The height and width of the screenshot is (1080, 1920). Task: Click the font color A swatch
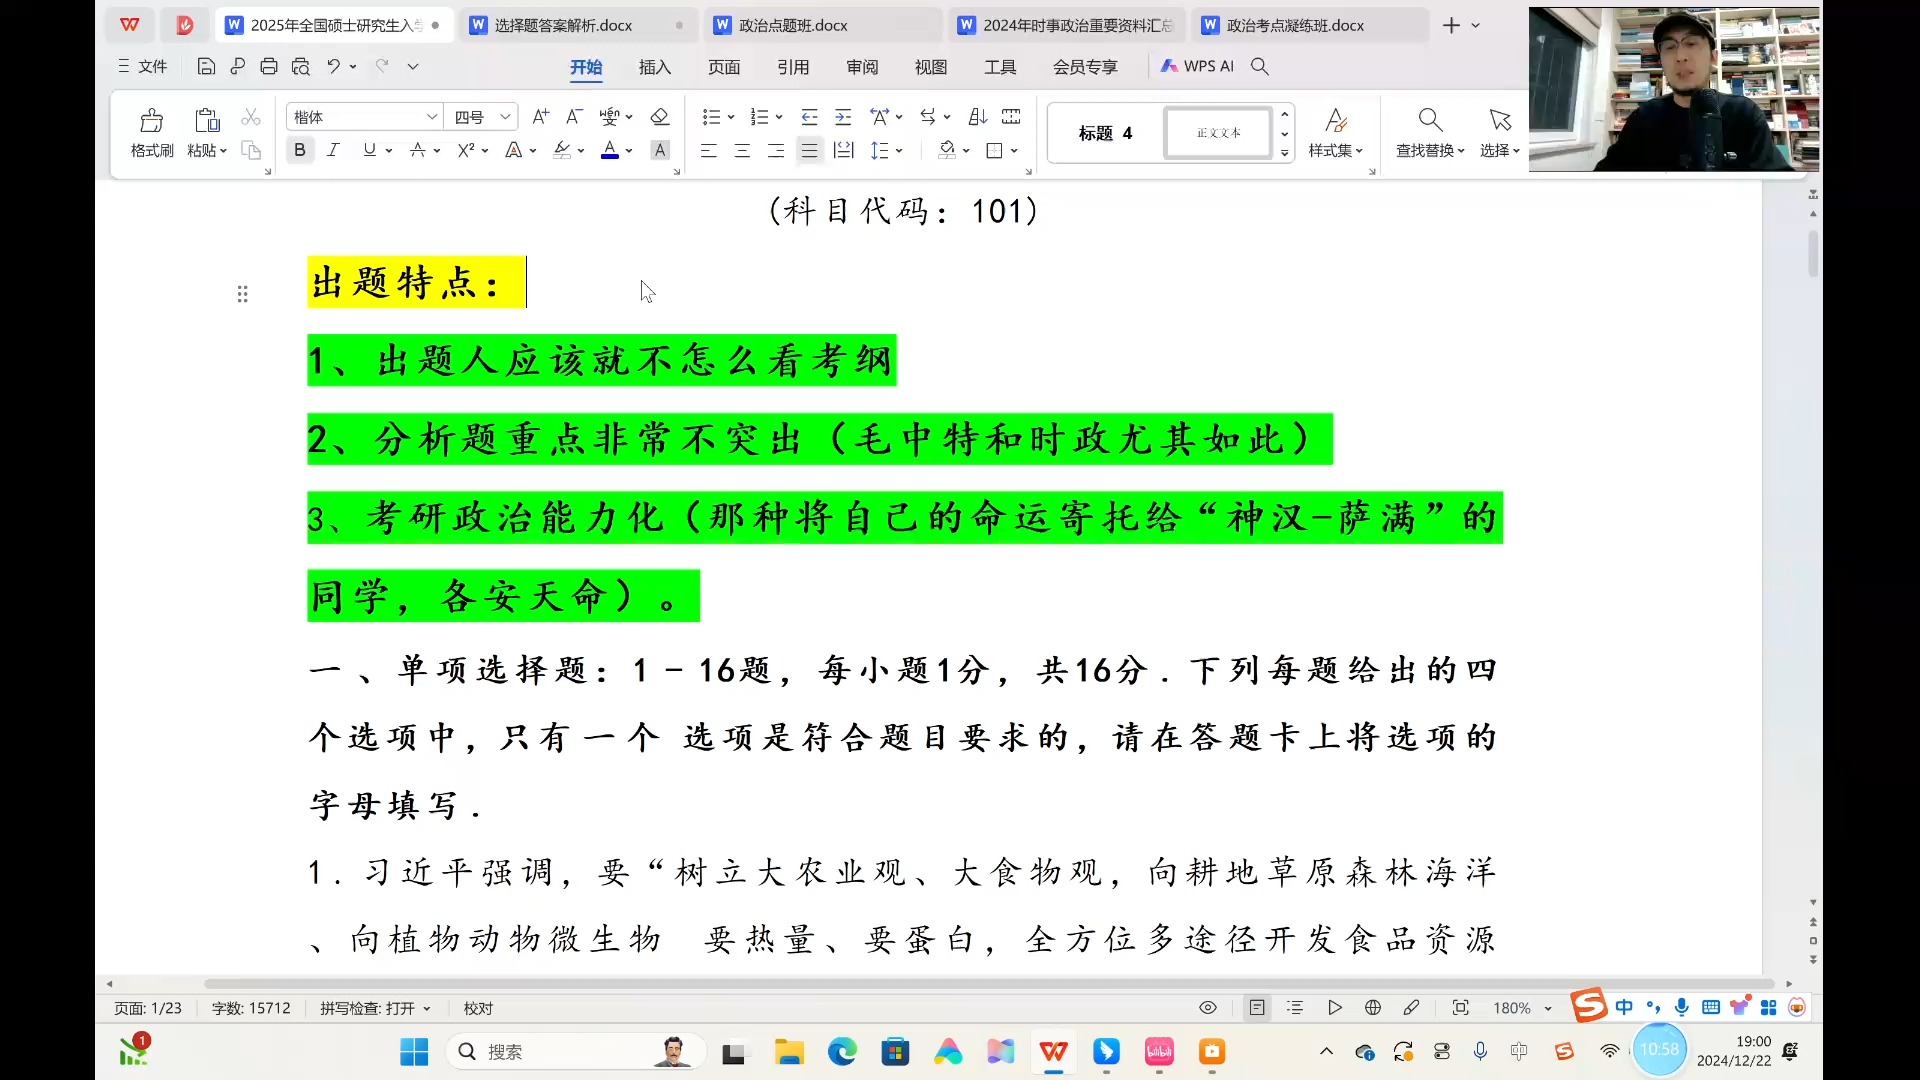[x=609, y=150]
